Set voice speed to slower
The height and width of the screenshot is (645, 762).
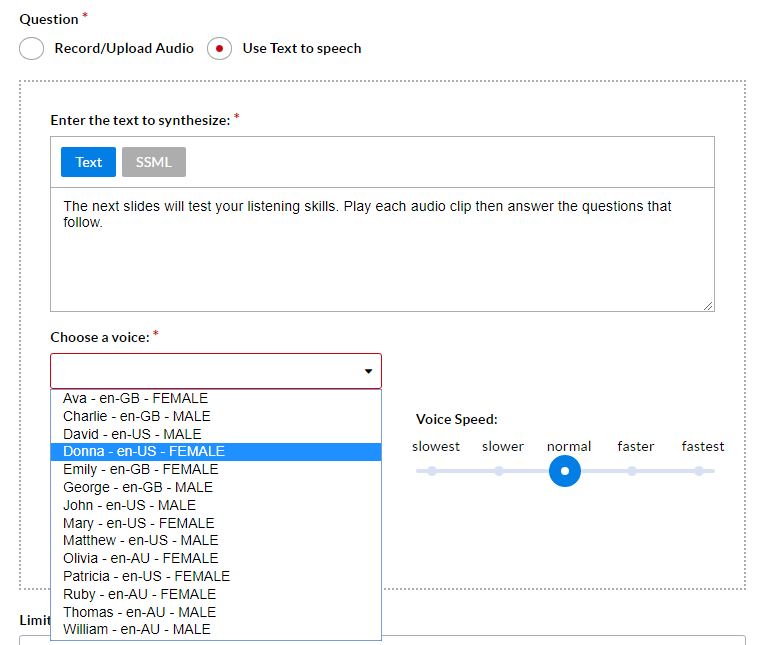(x=499, y=470)
